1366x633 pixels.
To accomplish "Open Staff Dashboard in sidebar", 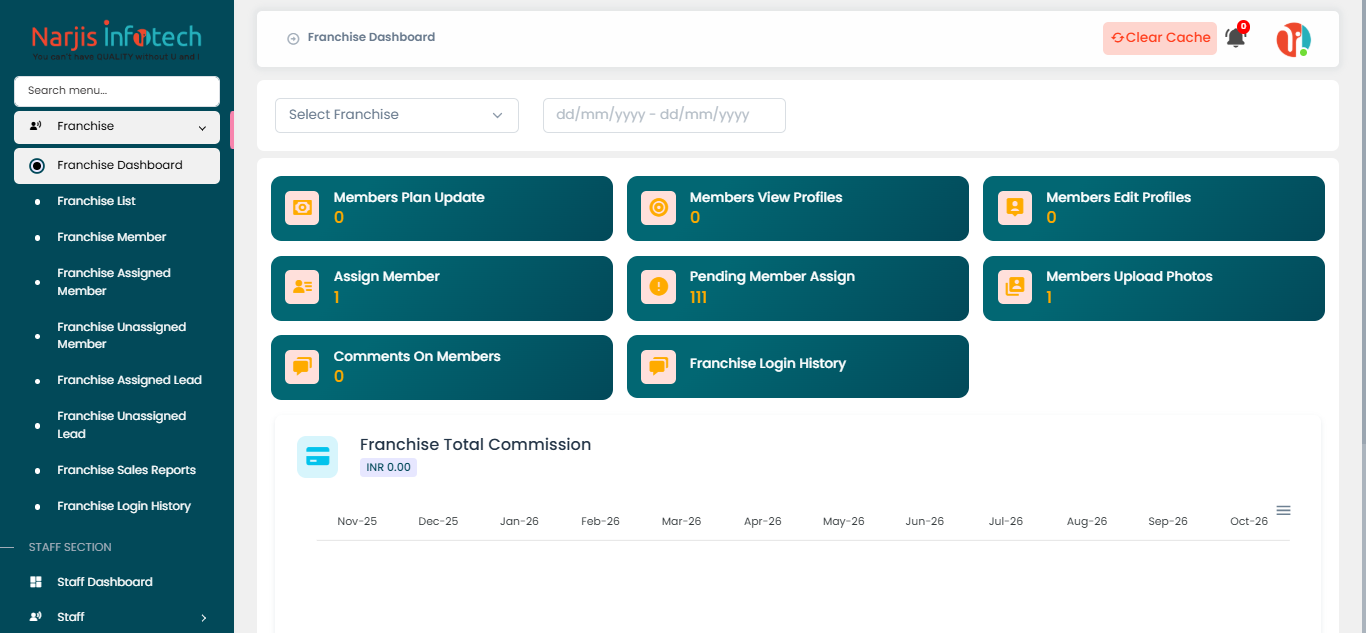I will (105, 582).
